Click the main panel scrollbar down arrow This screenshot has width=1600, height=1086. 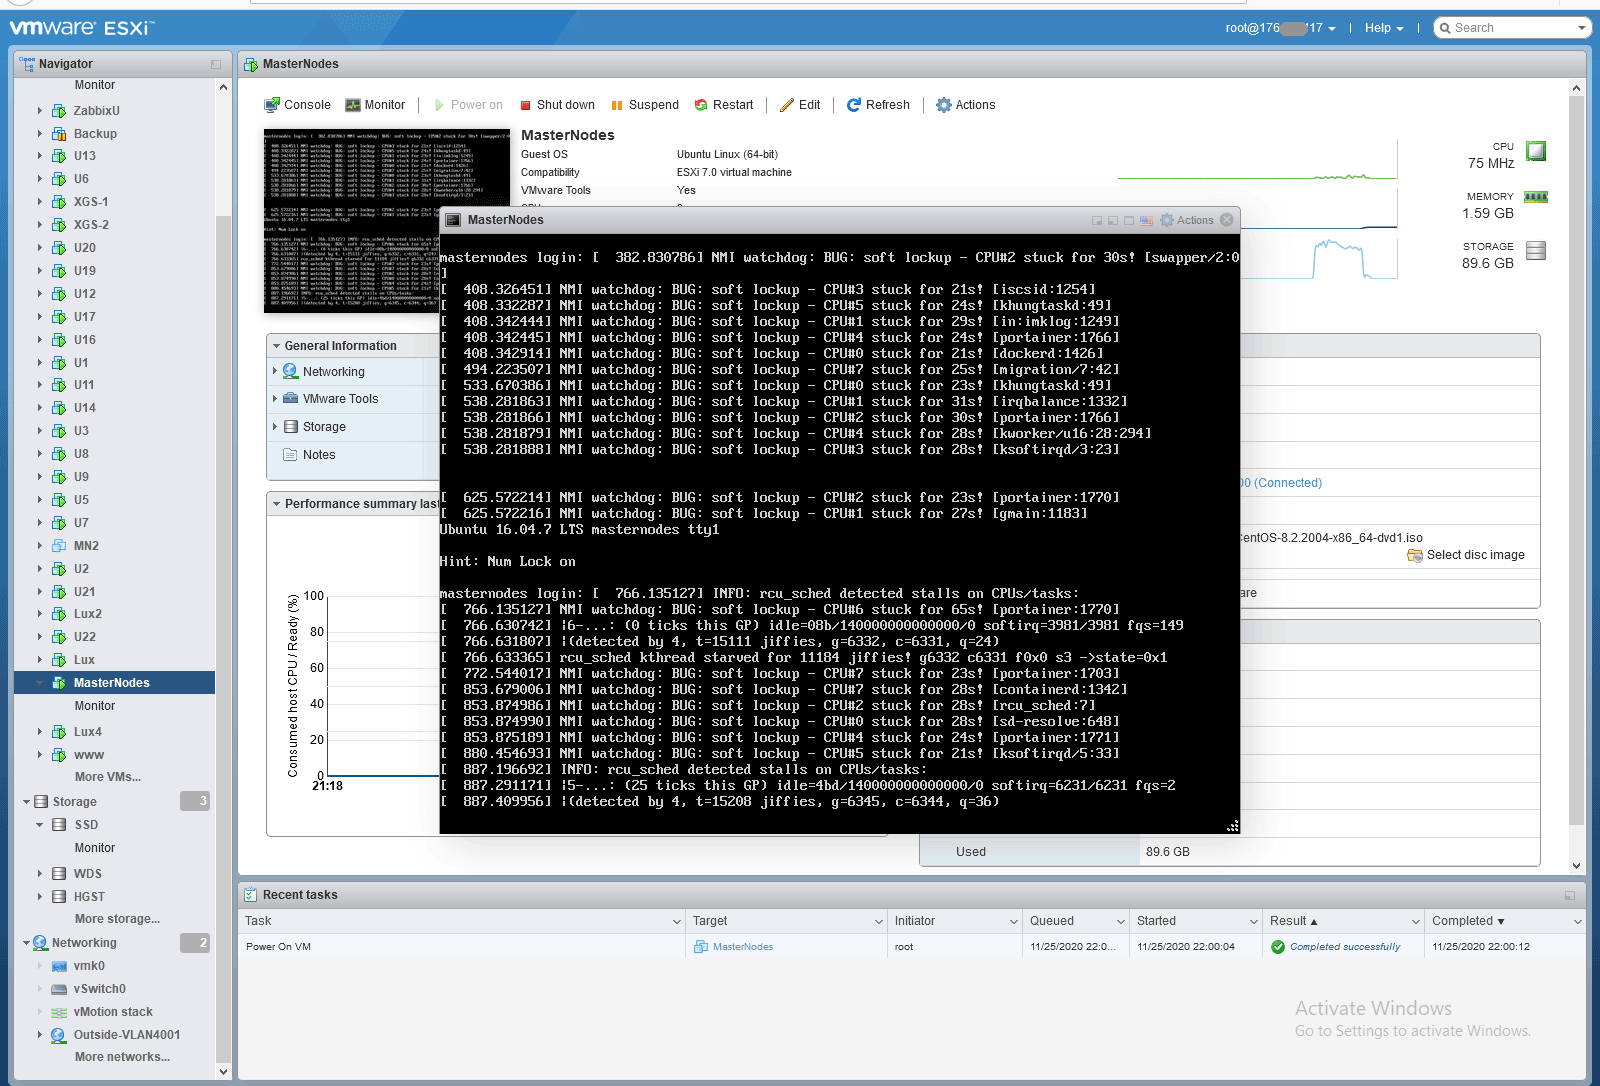tap(1577, 866)
